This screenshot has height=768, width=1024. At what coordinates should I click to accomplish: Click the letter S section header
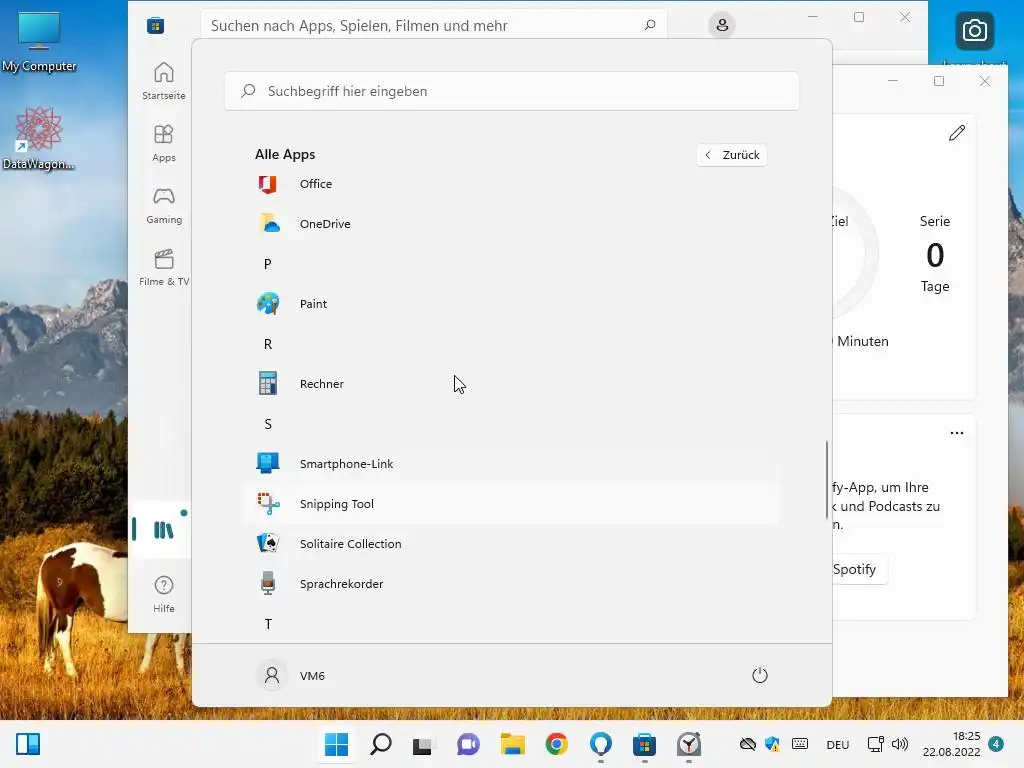tap(268, 424)
